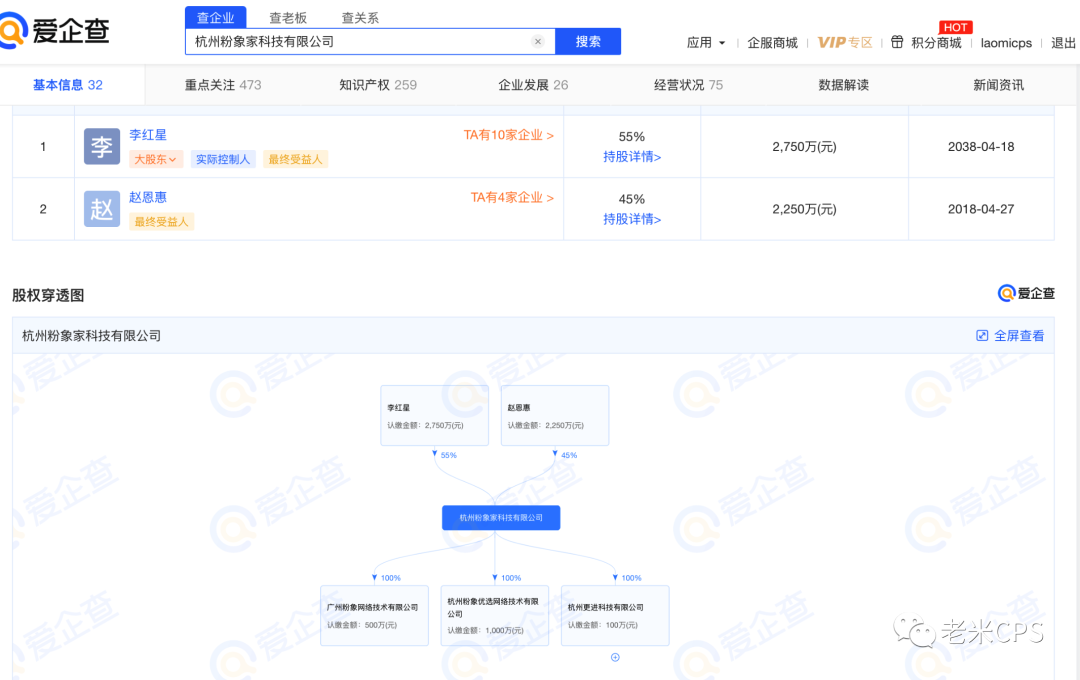The width and height of the screenshot is (1080, 680).
Task: Open 持股详情 under 45%
Action: point(632,219)
